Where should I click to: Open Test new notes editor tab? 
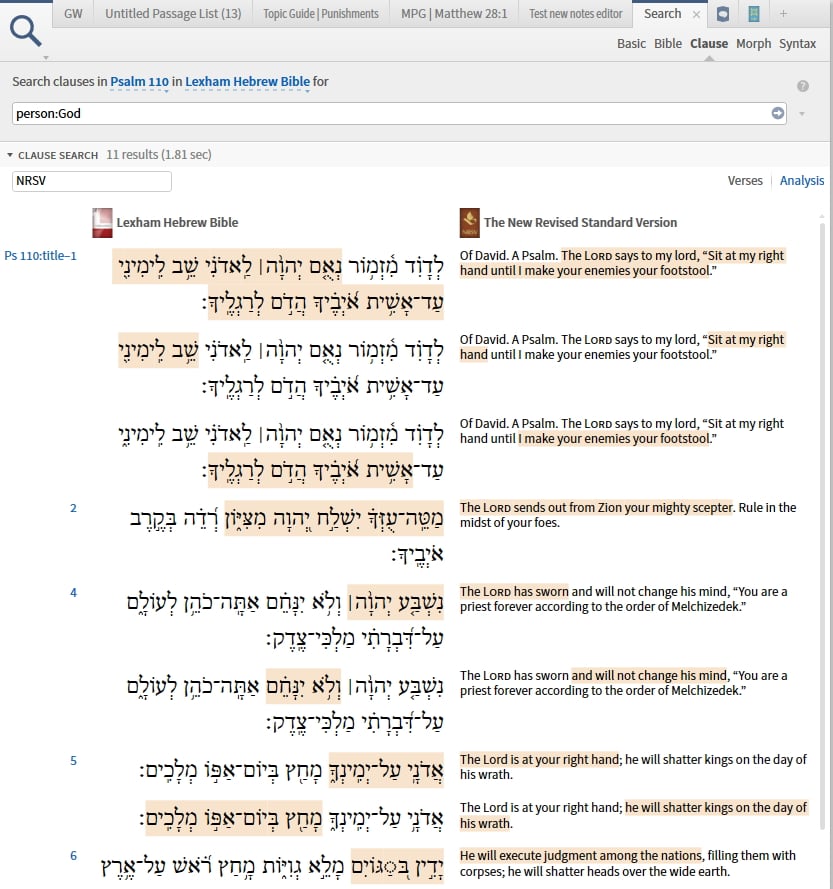[576, 14]
